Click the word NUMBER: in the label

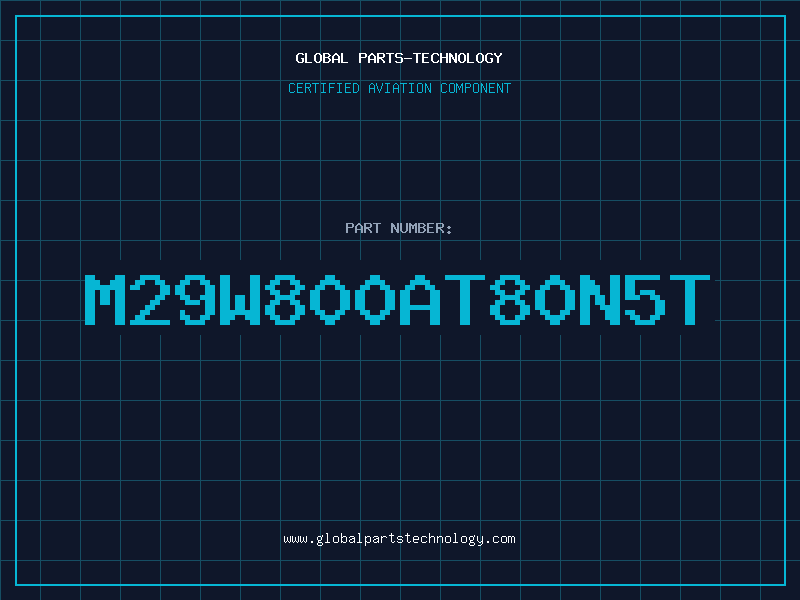pyautogui.click(x=421, y=228)
